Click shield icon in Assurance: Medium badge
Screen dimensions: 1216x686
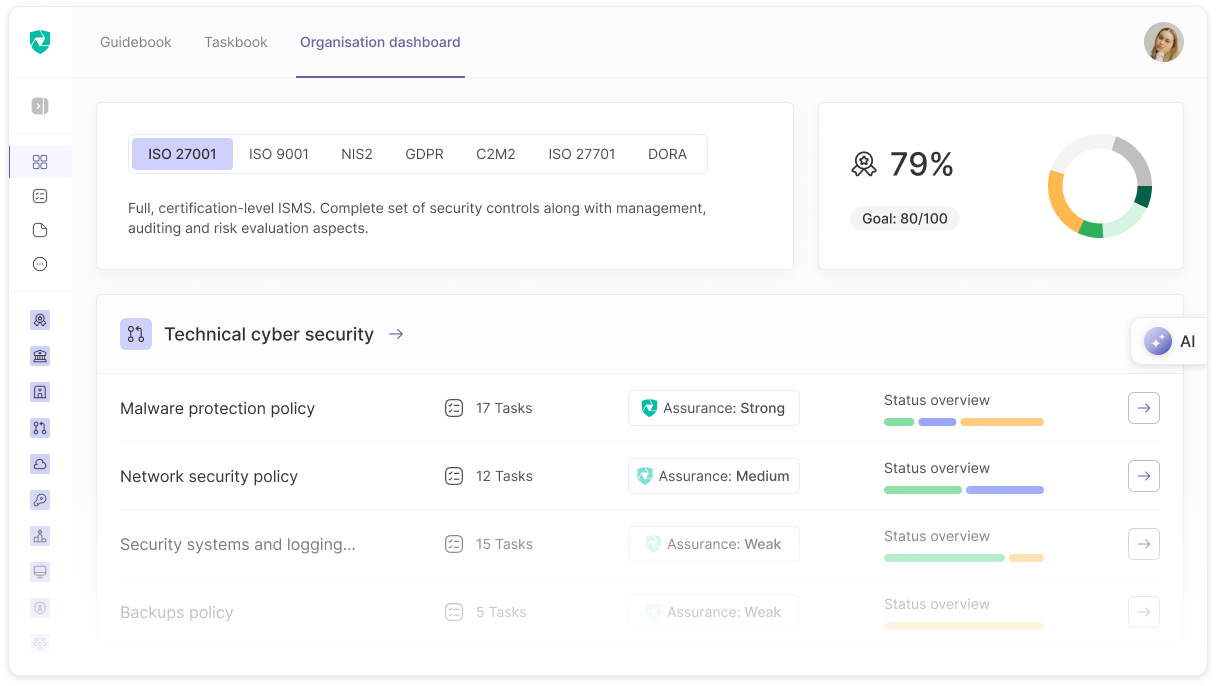pos(645,476)
